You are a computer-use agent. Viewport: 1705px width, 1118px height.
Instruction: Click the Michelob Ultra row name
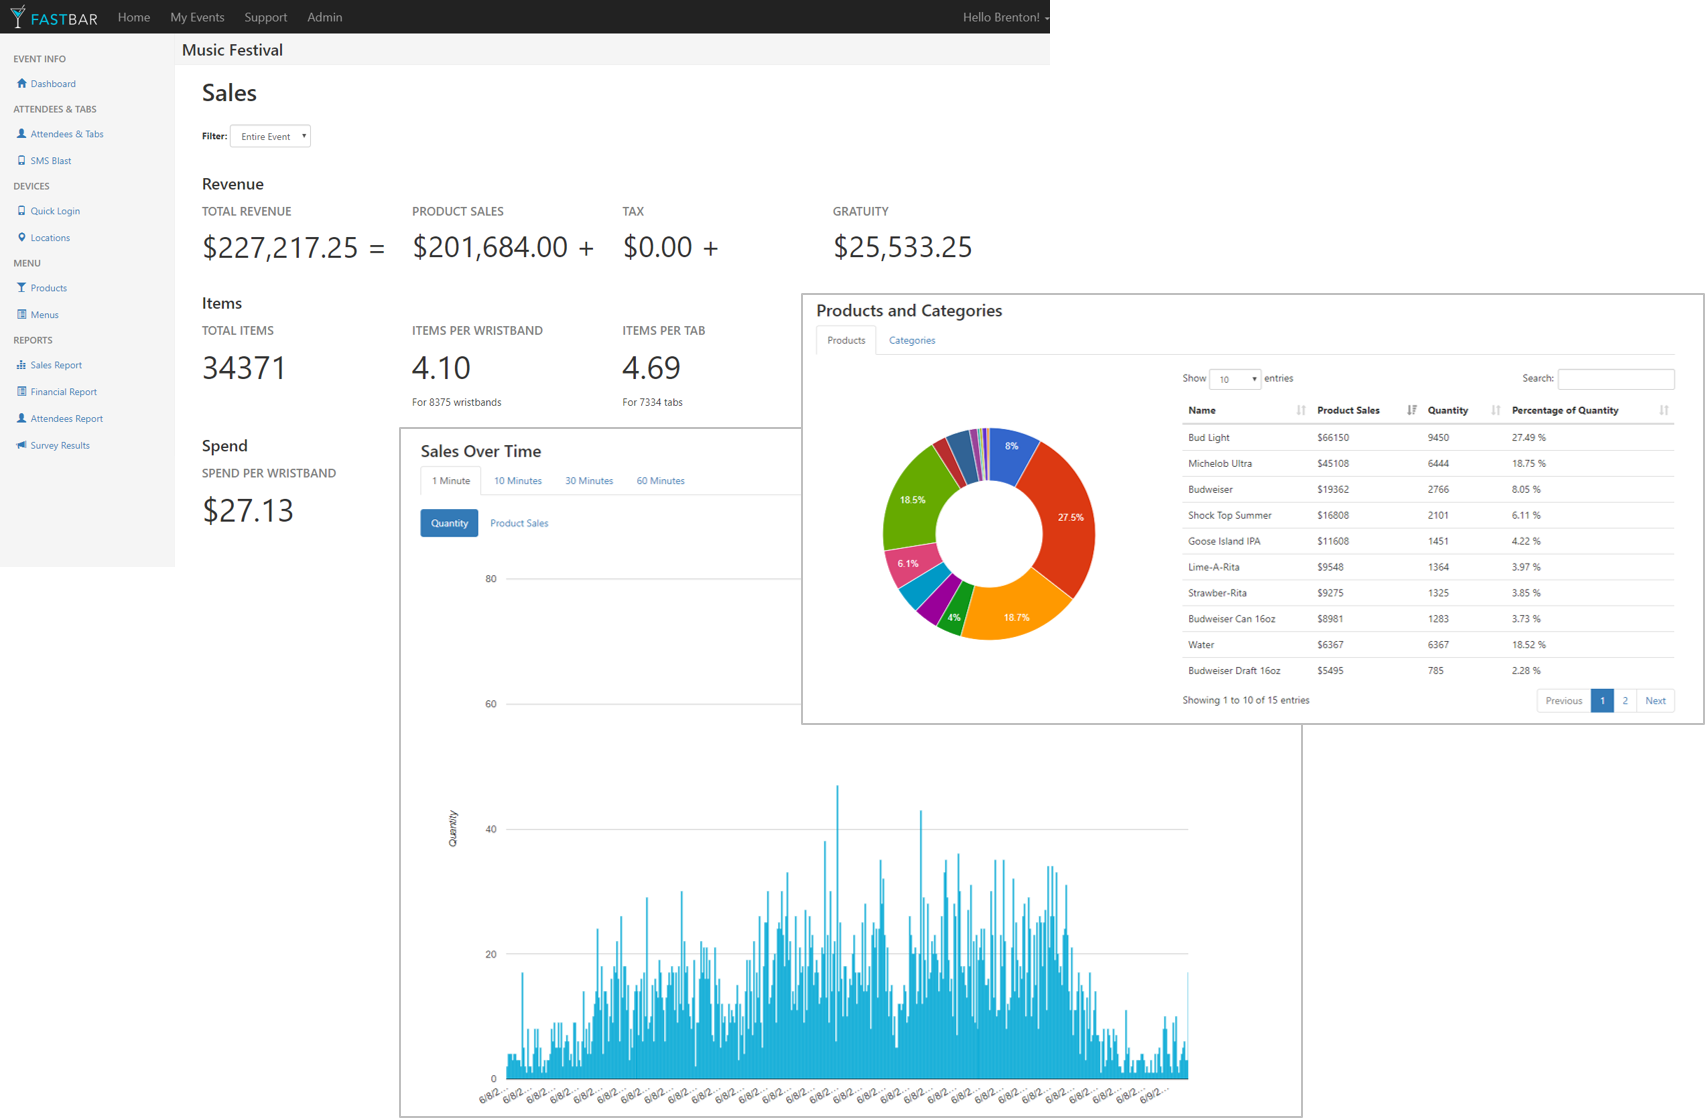tap(1220, 464)
